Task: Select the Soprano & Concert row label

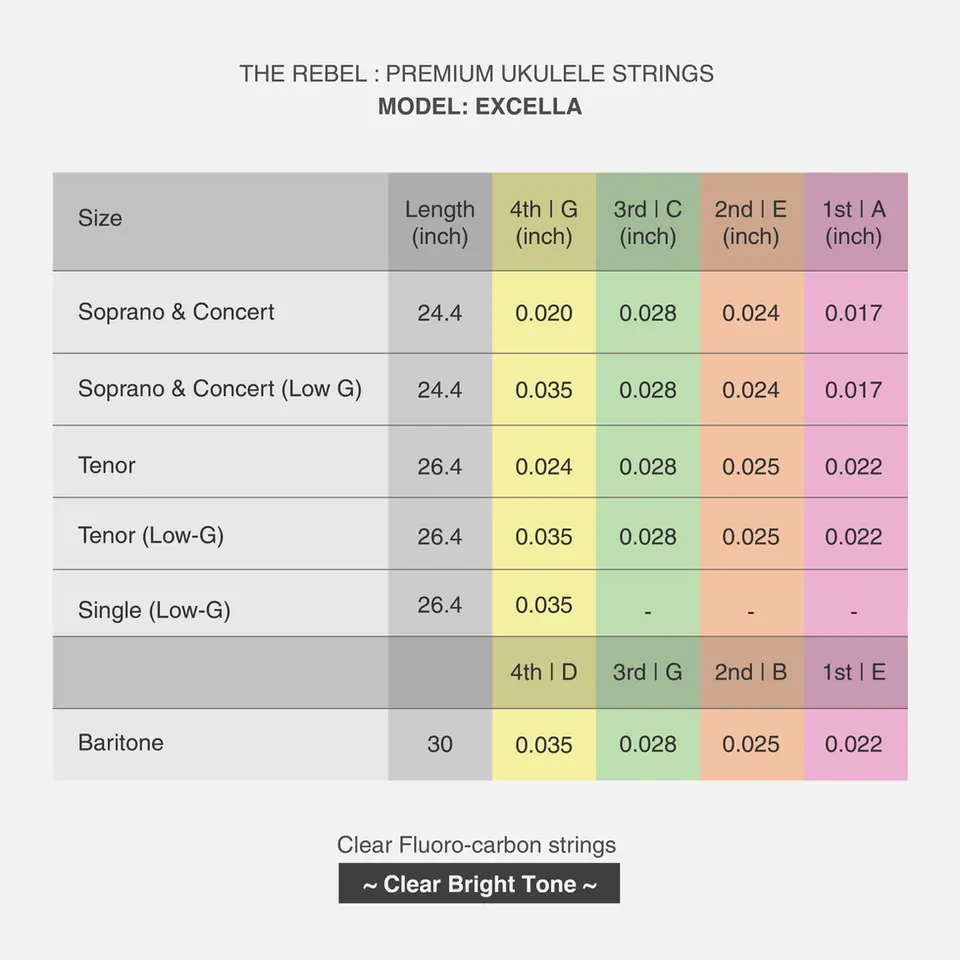Action: tap(176, 312)
